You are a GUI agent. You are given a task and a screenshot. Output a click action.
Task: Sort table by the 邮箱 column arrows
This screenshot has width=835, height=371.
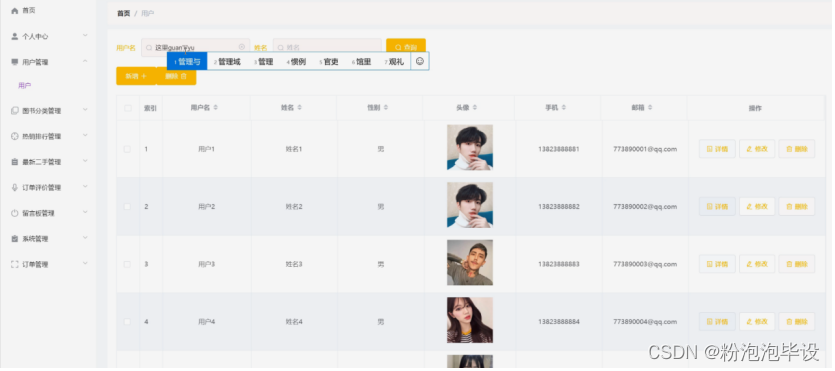[649, 108]
